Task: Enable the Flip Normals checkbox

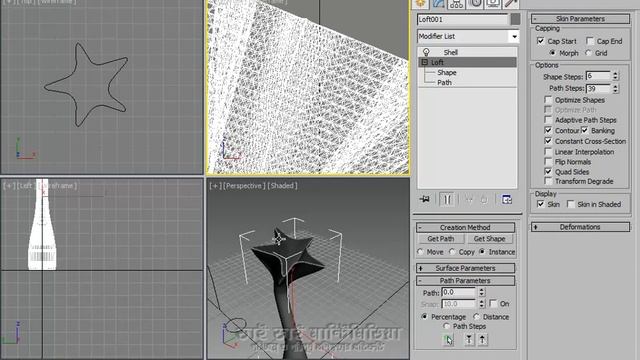Action: pos(548,162)
